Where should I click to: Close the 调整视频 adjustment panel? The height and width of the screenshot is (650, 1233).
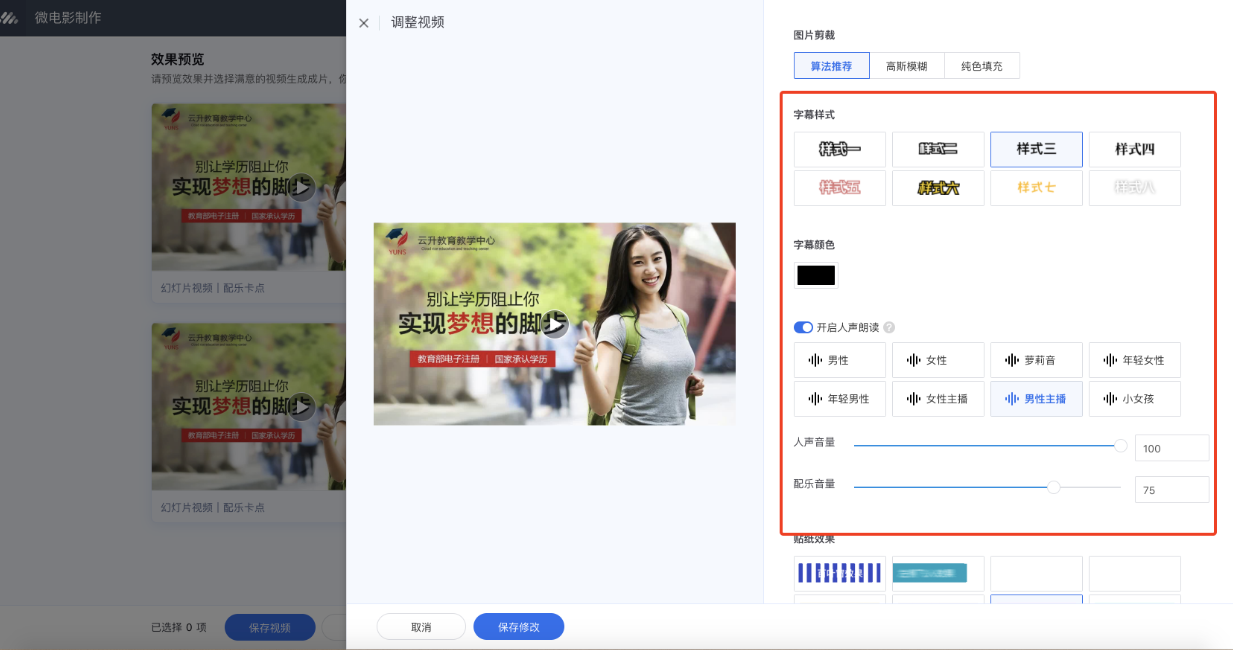click(363, 23)
